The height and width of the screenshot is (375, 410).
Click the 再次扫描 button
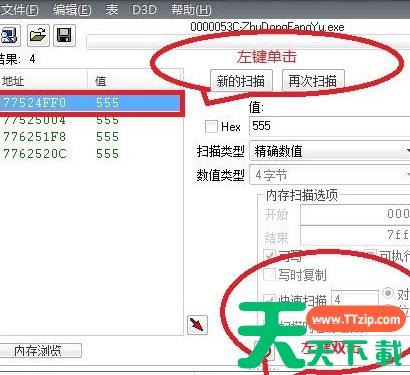coord(313,81)
